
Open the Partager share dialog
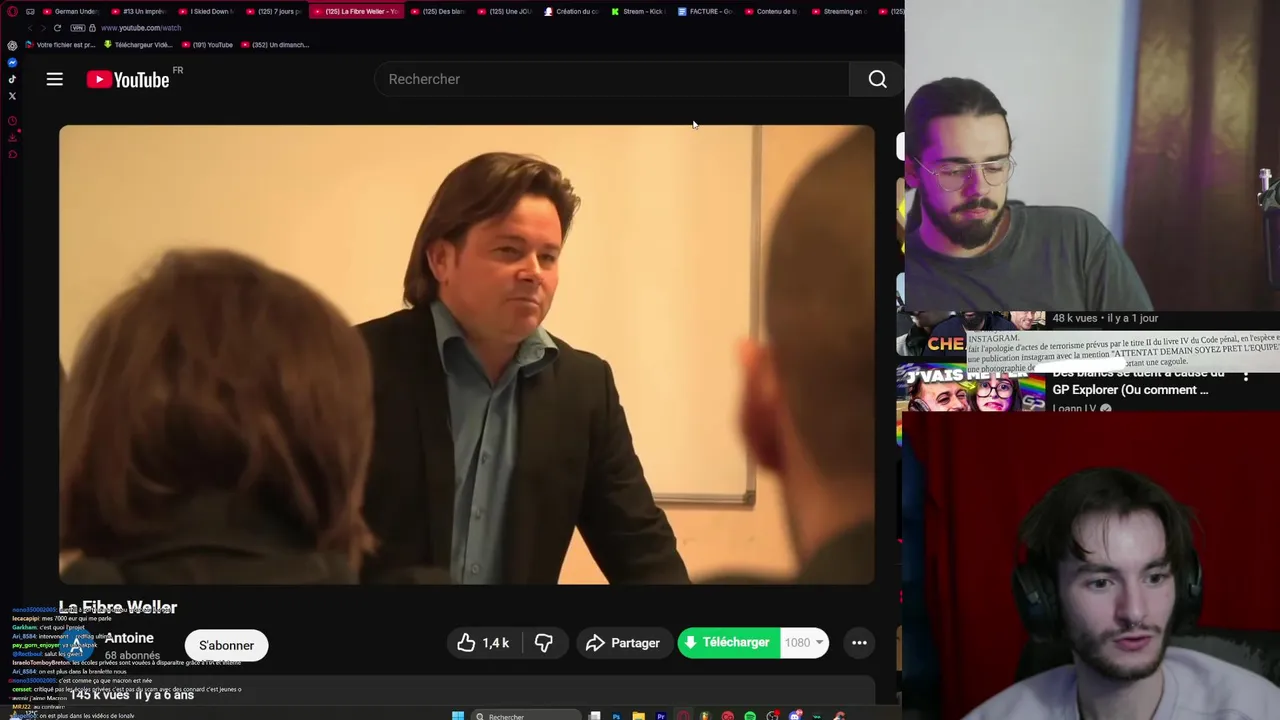pyautogui.click(x=623, y=643)
